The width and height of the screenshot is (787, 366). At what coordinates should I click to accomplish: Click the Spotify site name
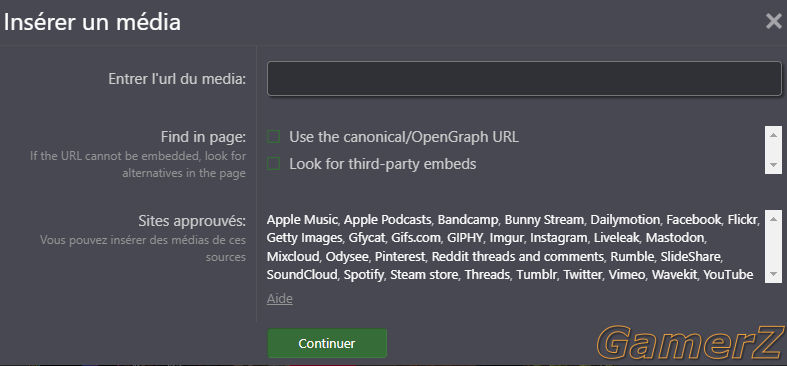click(364, 275)
